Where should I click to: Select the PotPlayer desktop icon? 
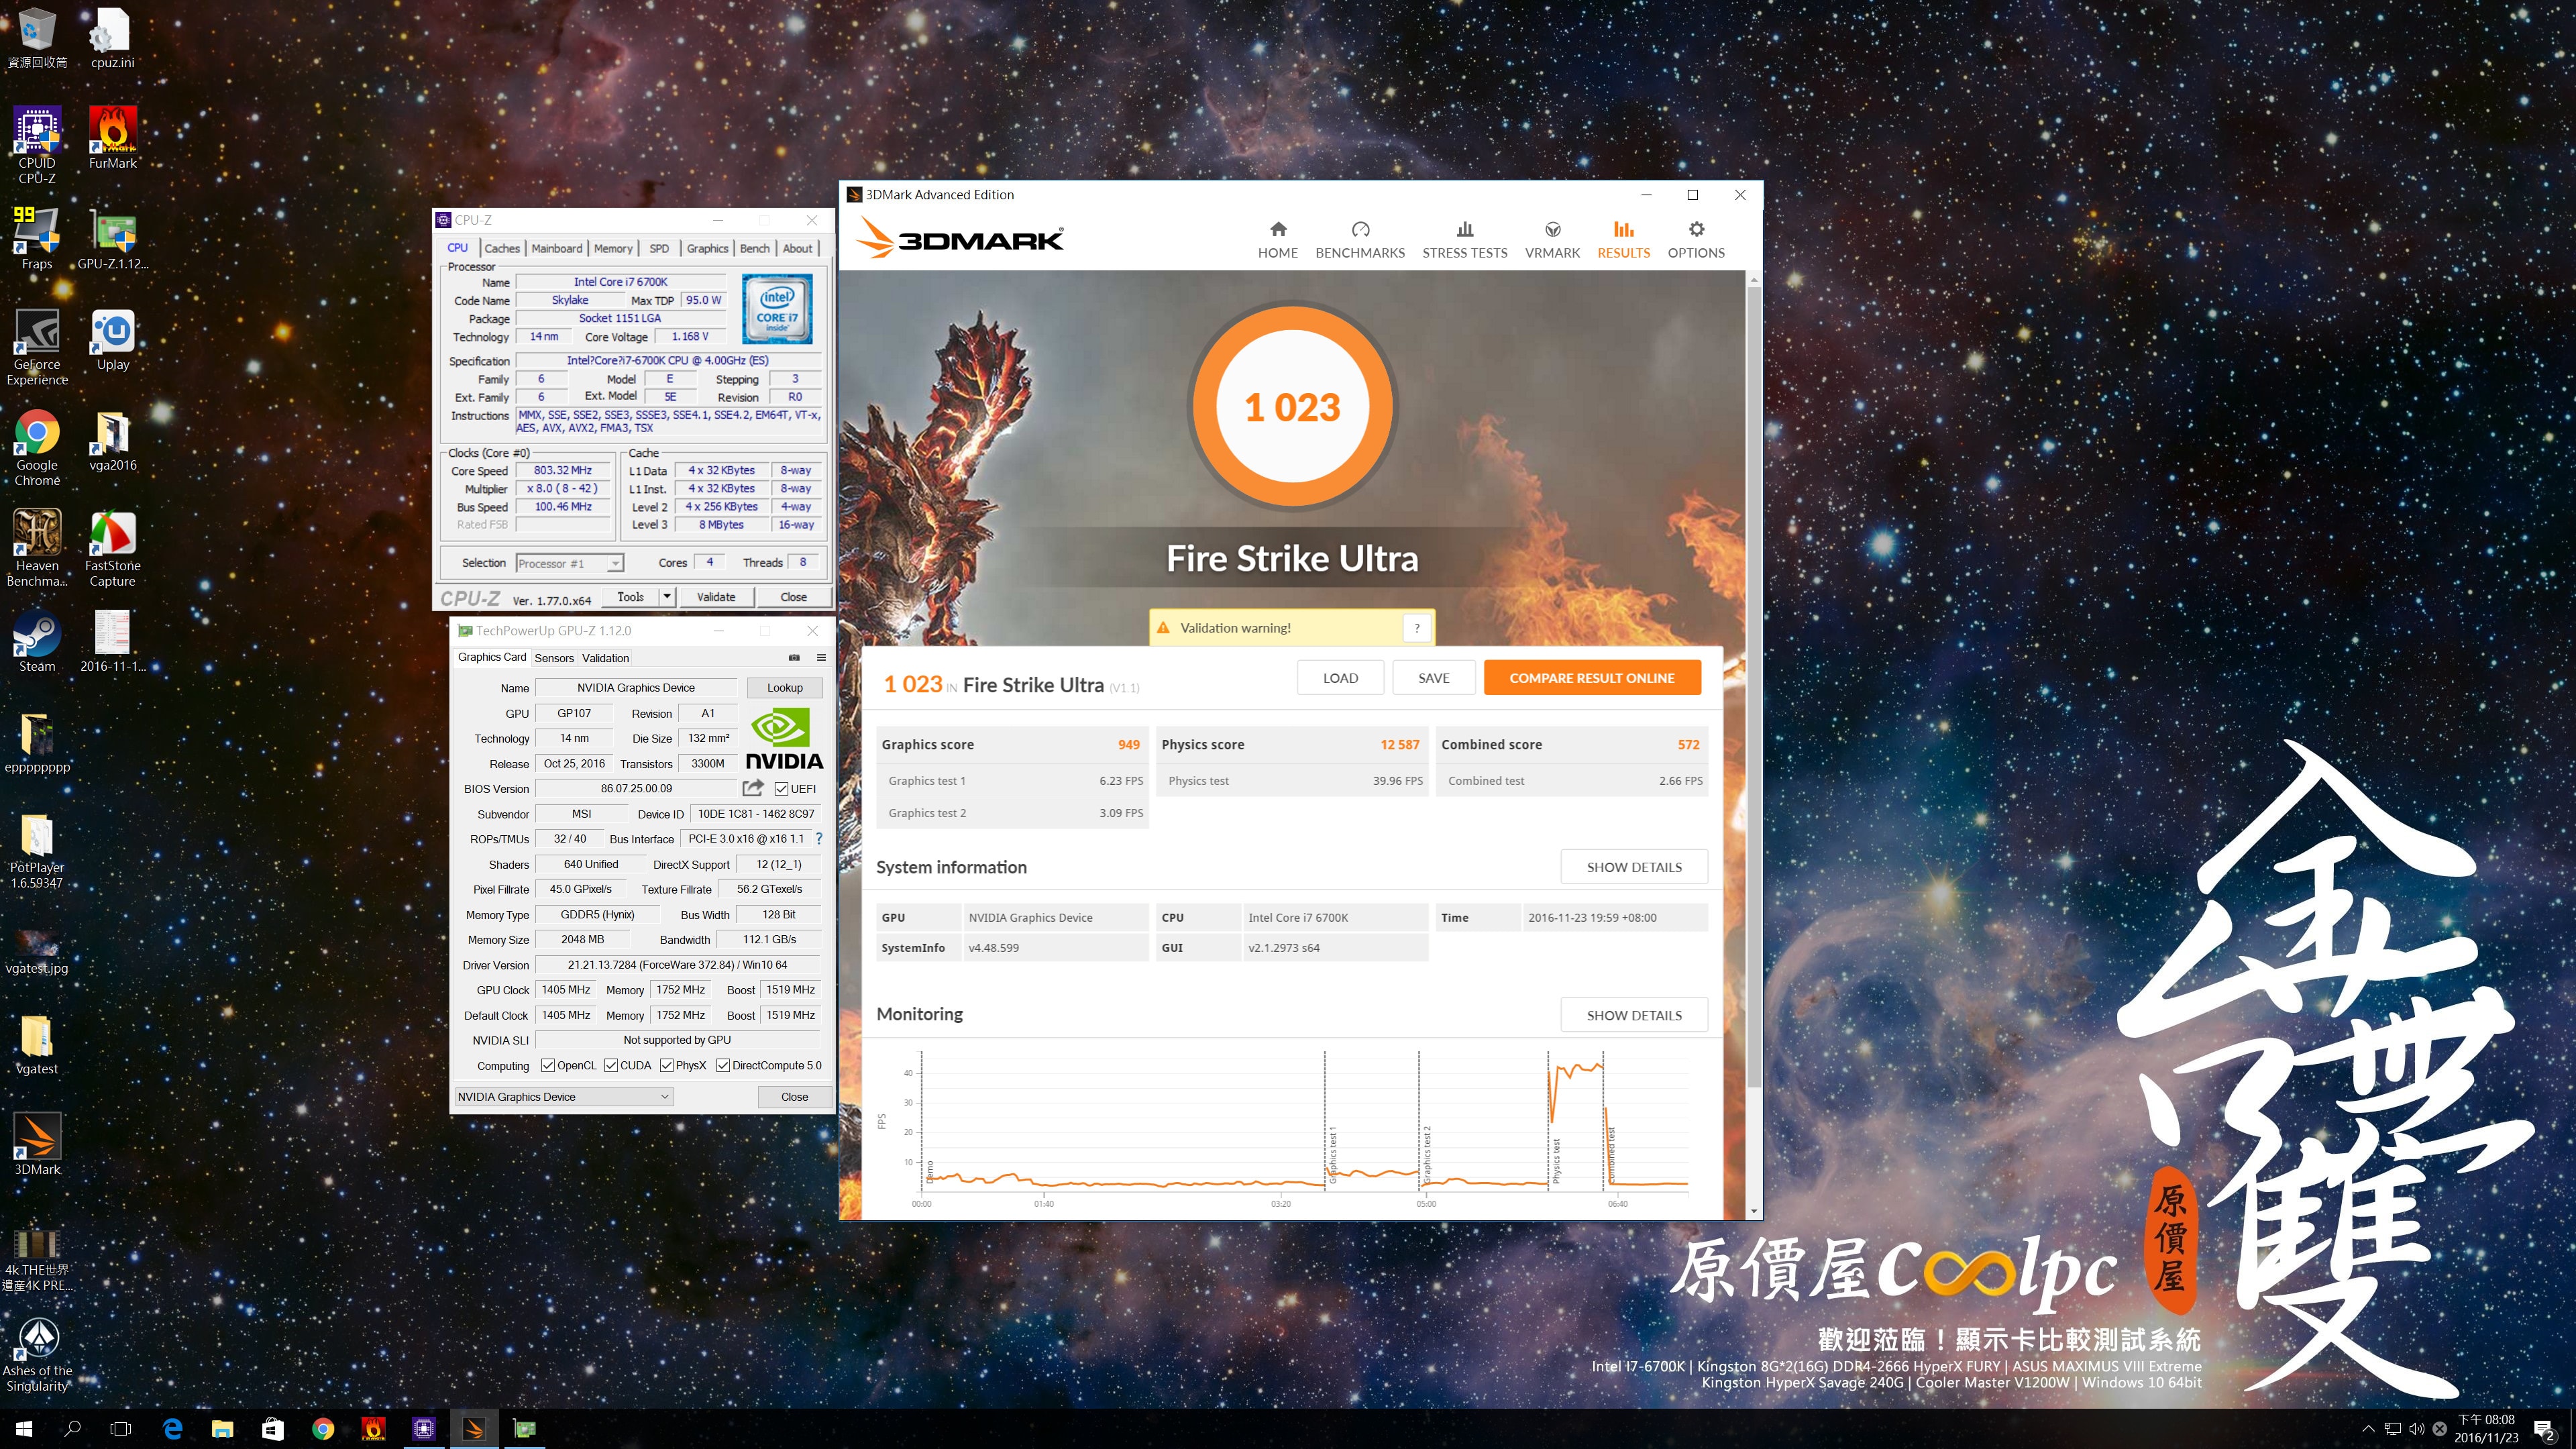pyautogui.click(x=37, y=850)
